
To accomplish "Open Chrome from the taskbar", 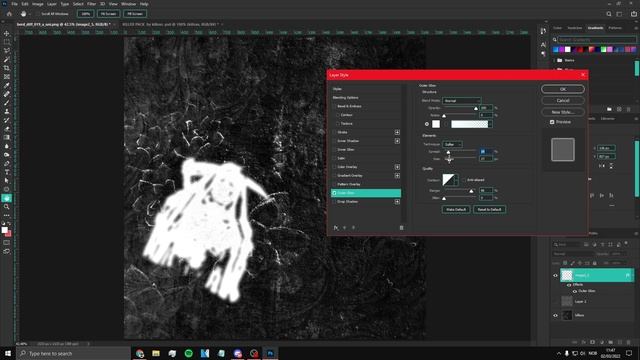I will click(140, 353).
